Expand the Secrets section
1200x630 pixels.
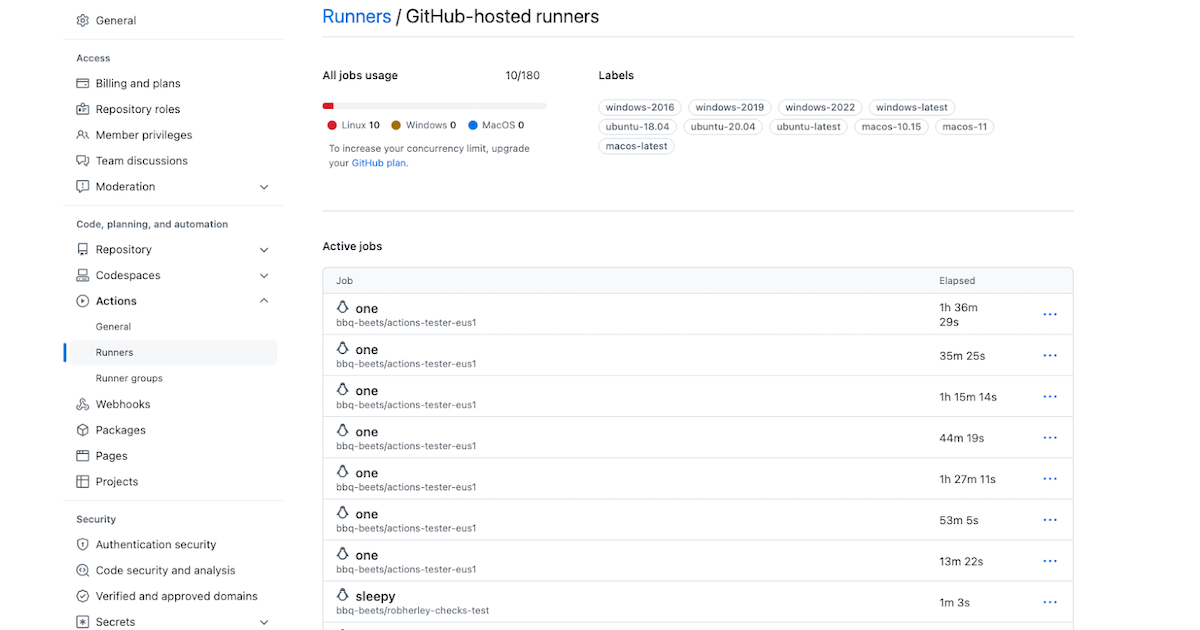click(x=264, y=621)
